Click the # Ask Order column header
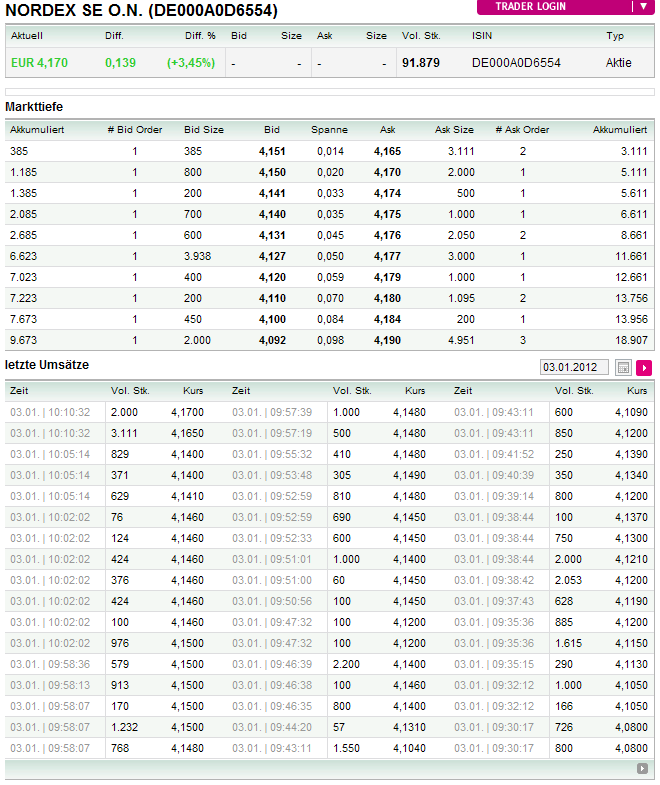This screenshot has width=660, height=785. click(x=522, y=130)
